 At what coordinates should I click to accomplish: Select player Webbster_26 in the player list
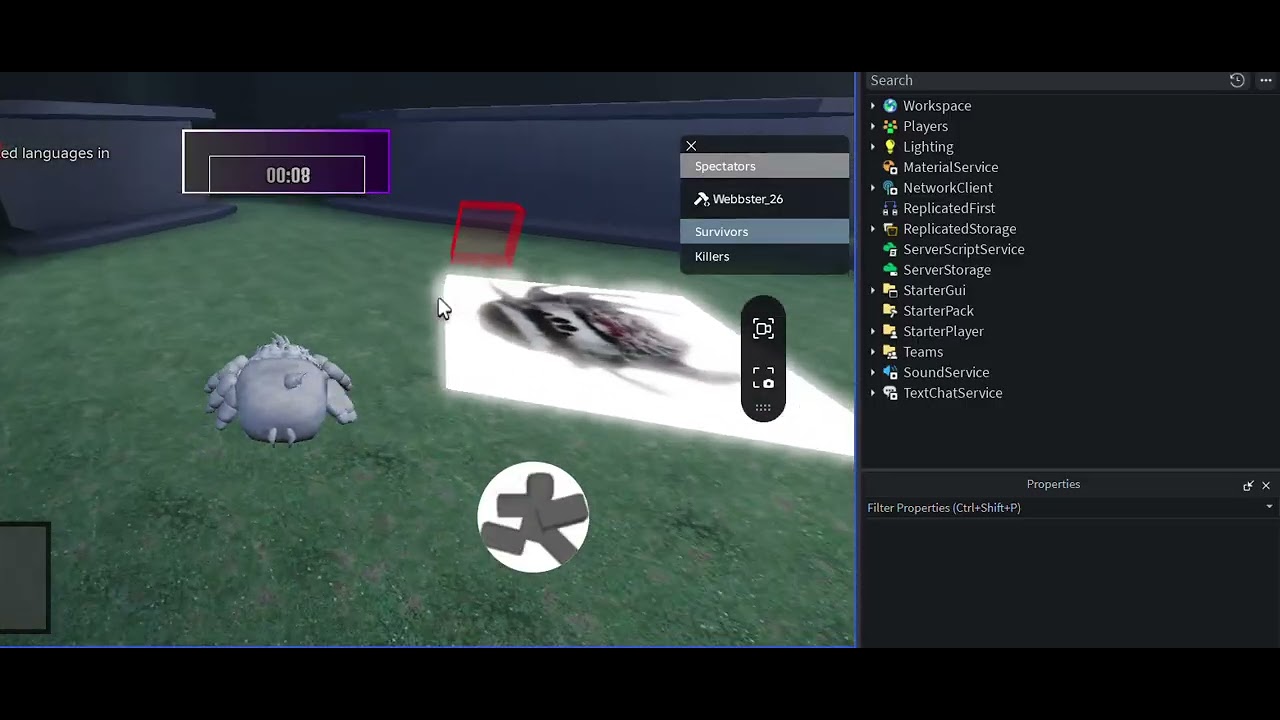tap(765, 199)
